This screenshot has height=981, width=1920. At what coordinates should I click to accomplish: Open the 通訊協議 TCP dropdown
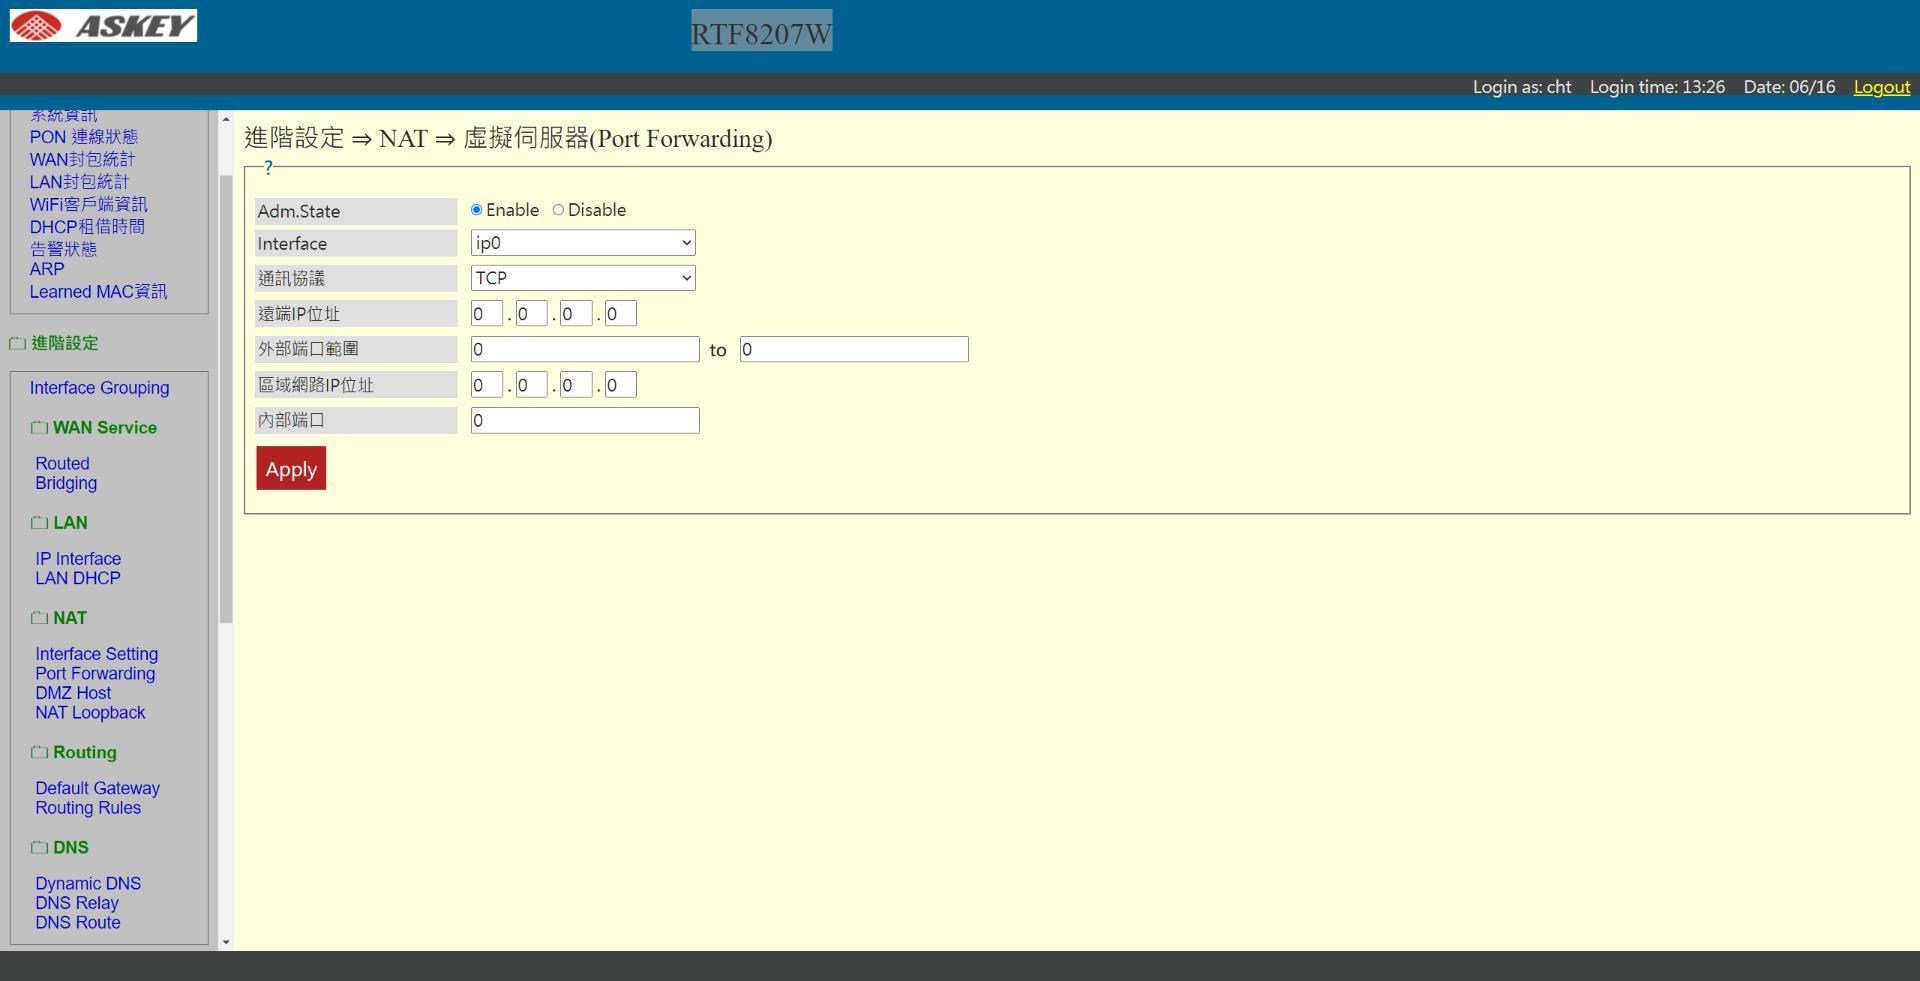[x=583, y=278]
